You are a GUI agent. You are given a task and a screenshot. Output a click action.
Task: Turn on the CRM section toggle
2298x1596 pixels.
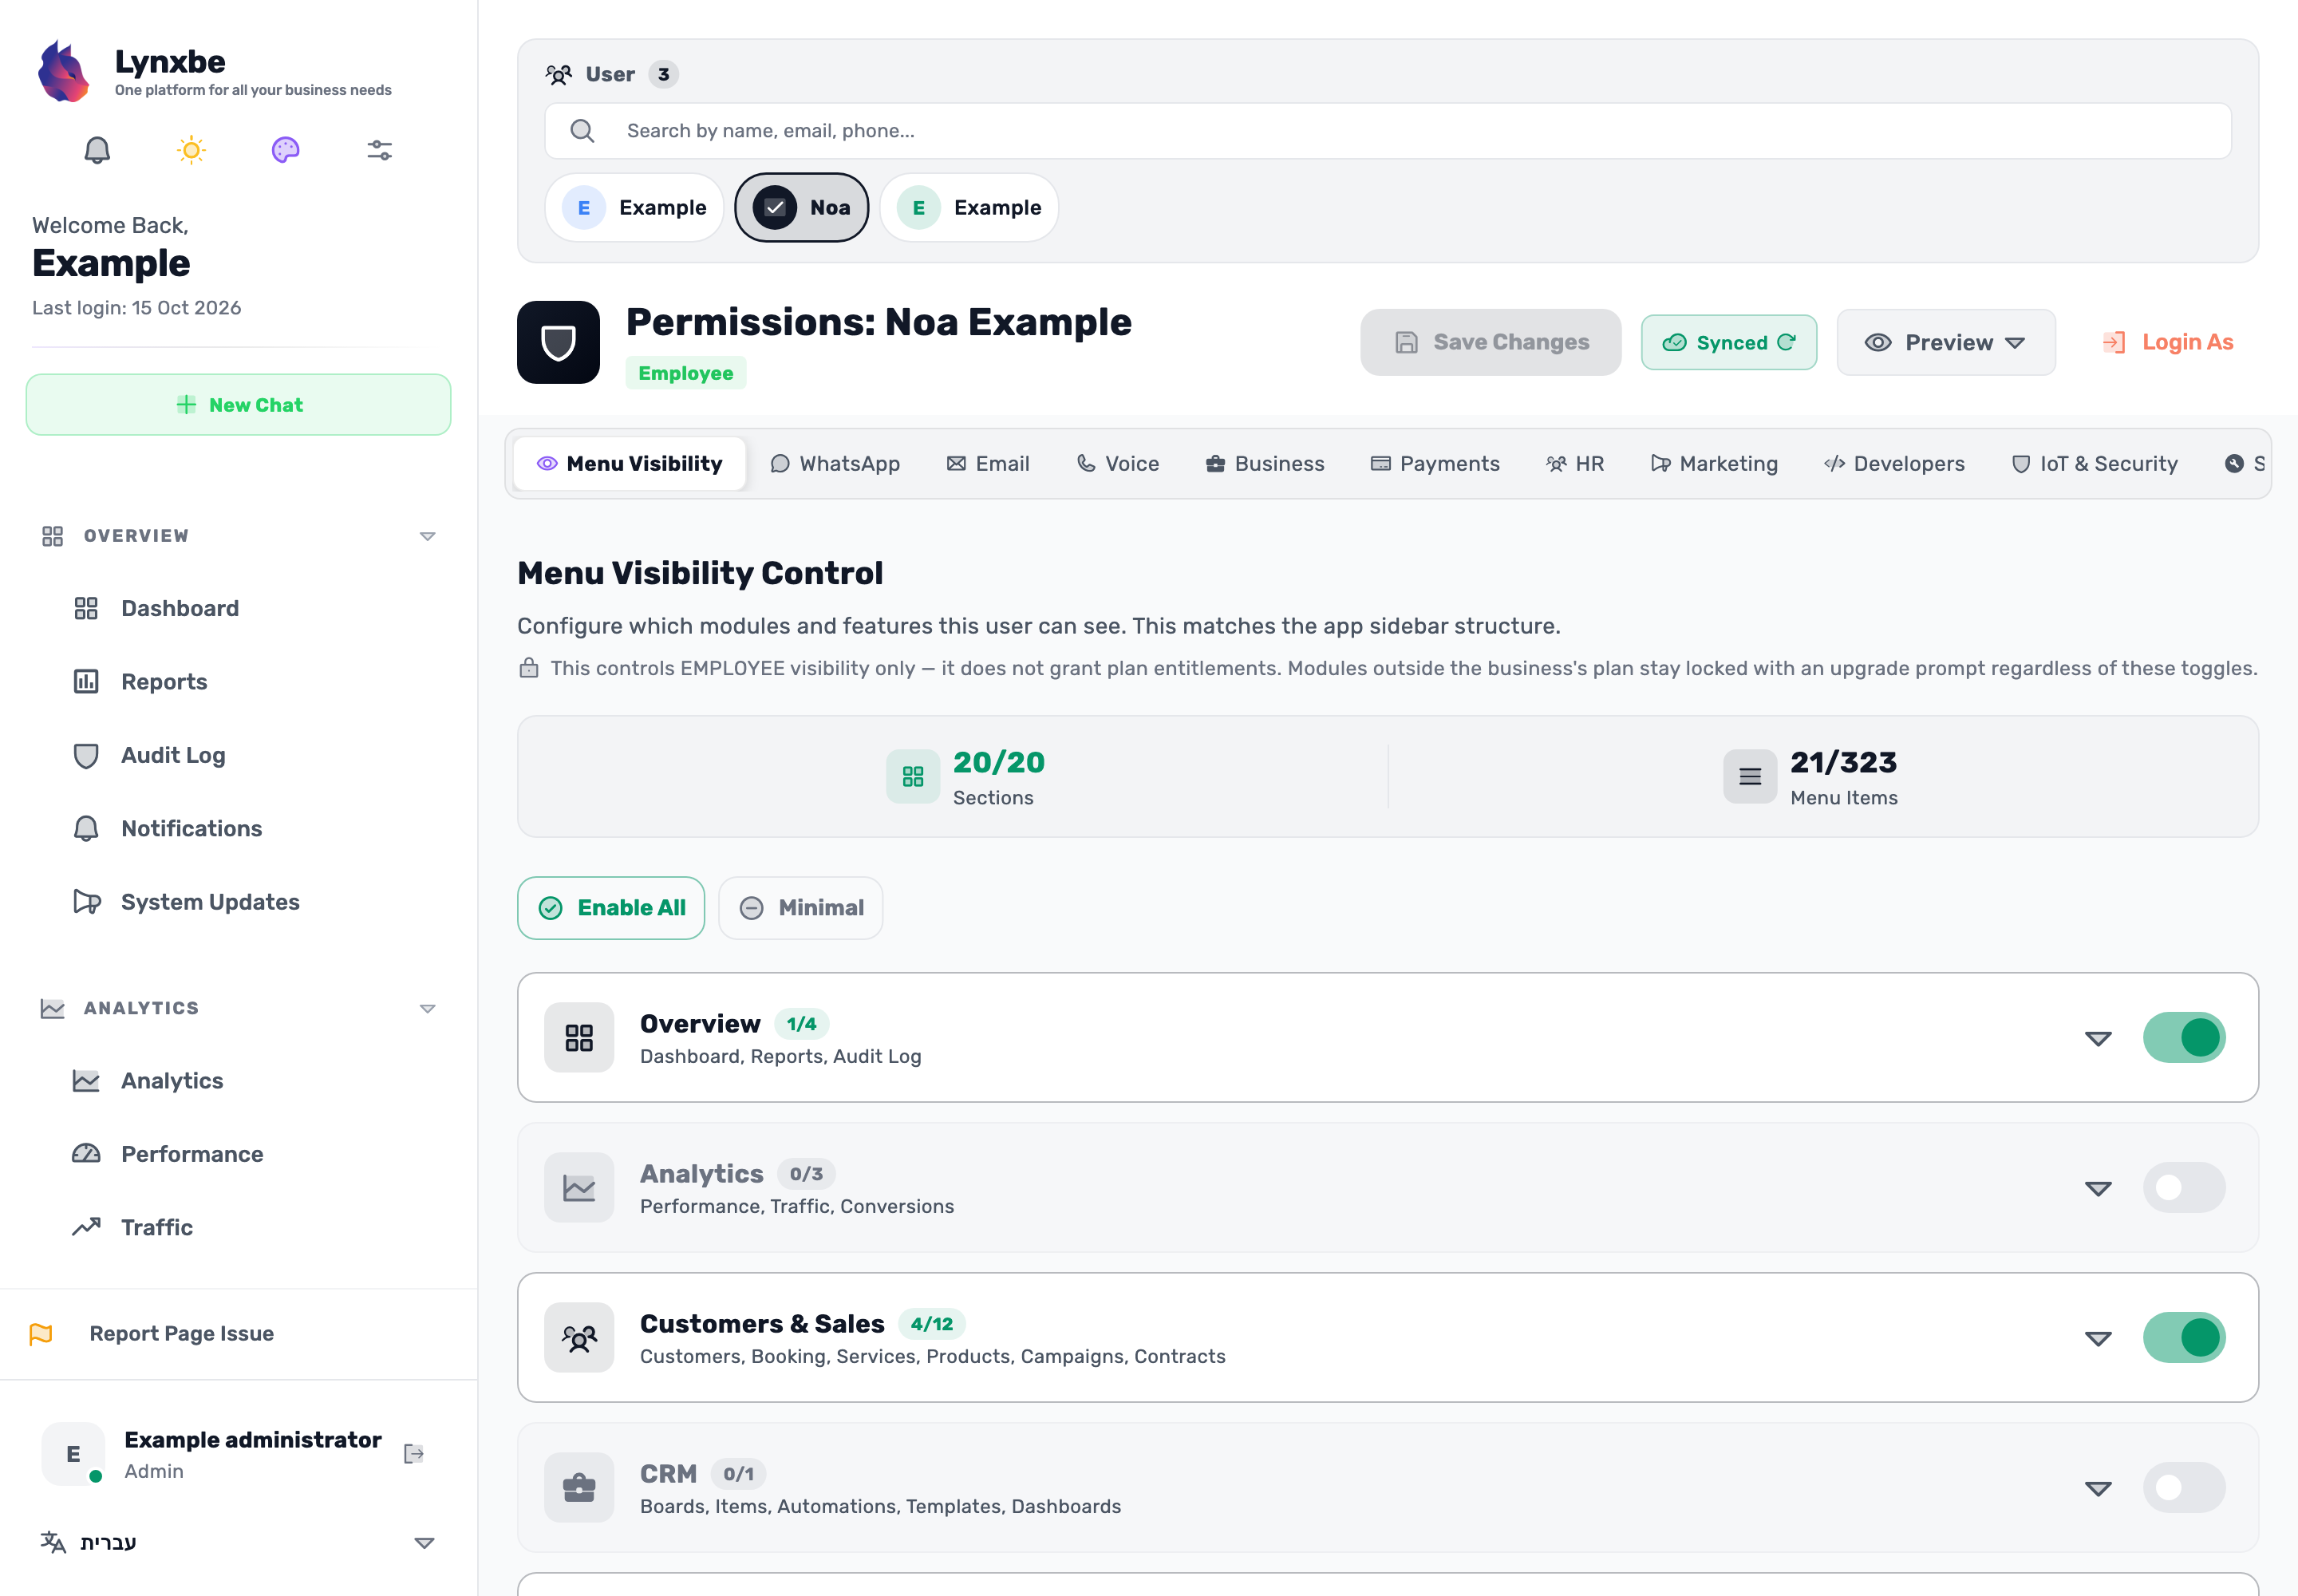pos(2183,1488)
